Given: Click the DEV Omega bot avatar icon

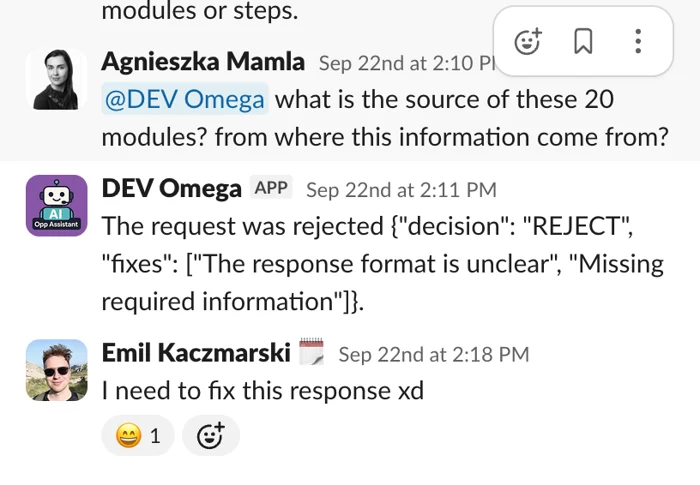Looking at the screenshot, I should click(x=54, y=205).
